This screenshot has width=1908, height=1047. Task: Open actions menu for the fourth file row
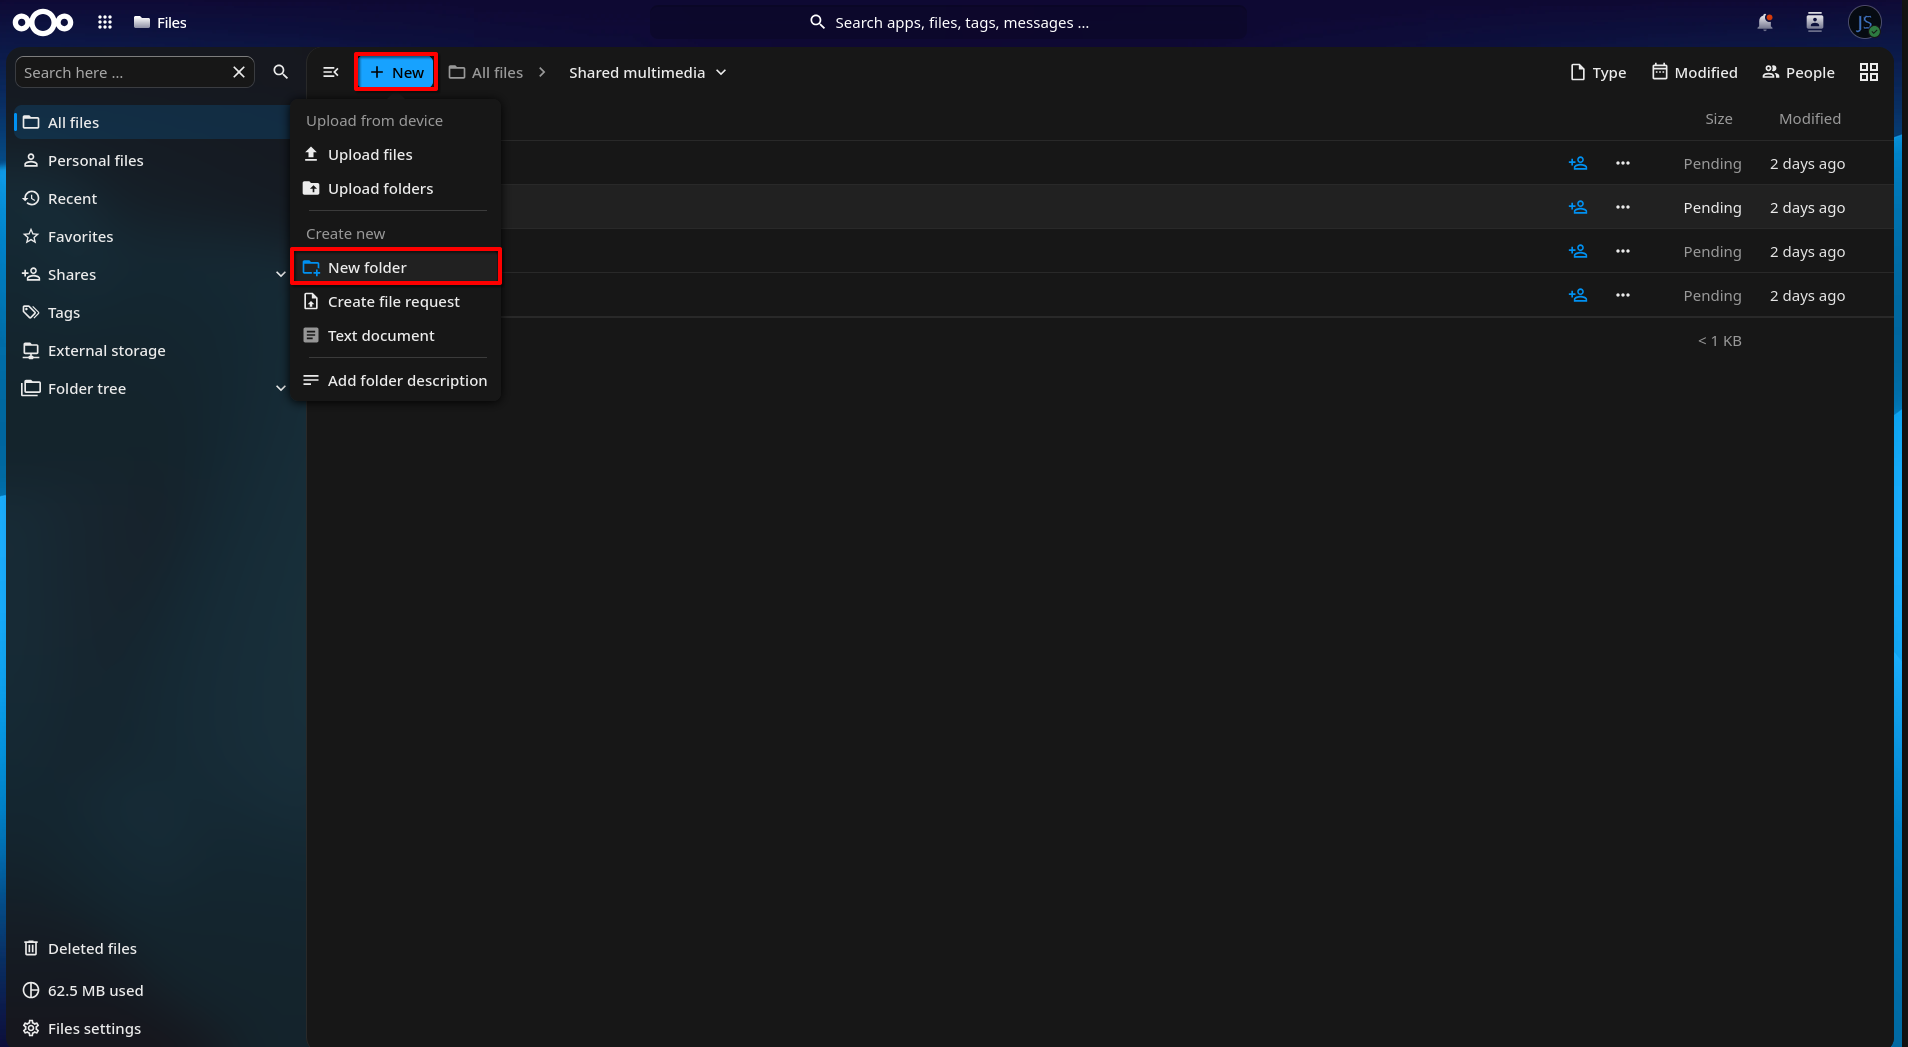[x=1623, y=295]
